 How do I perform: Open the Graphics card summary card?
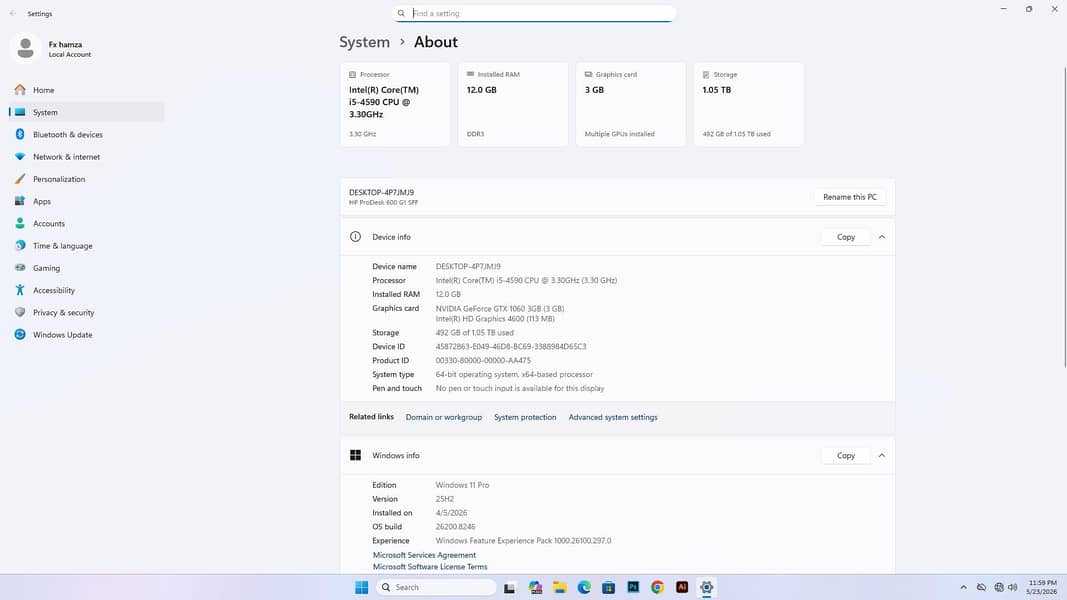coord(631,104)
